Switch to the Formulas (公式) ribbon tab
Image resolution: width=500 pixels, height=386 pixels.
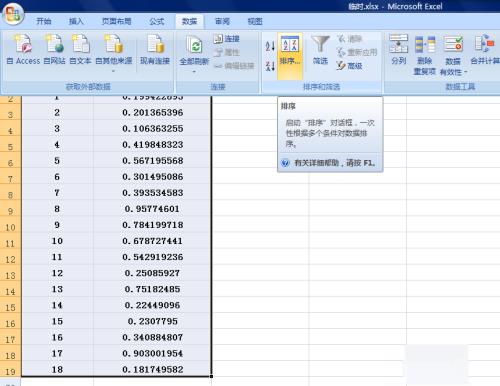point(156,22)
